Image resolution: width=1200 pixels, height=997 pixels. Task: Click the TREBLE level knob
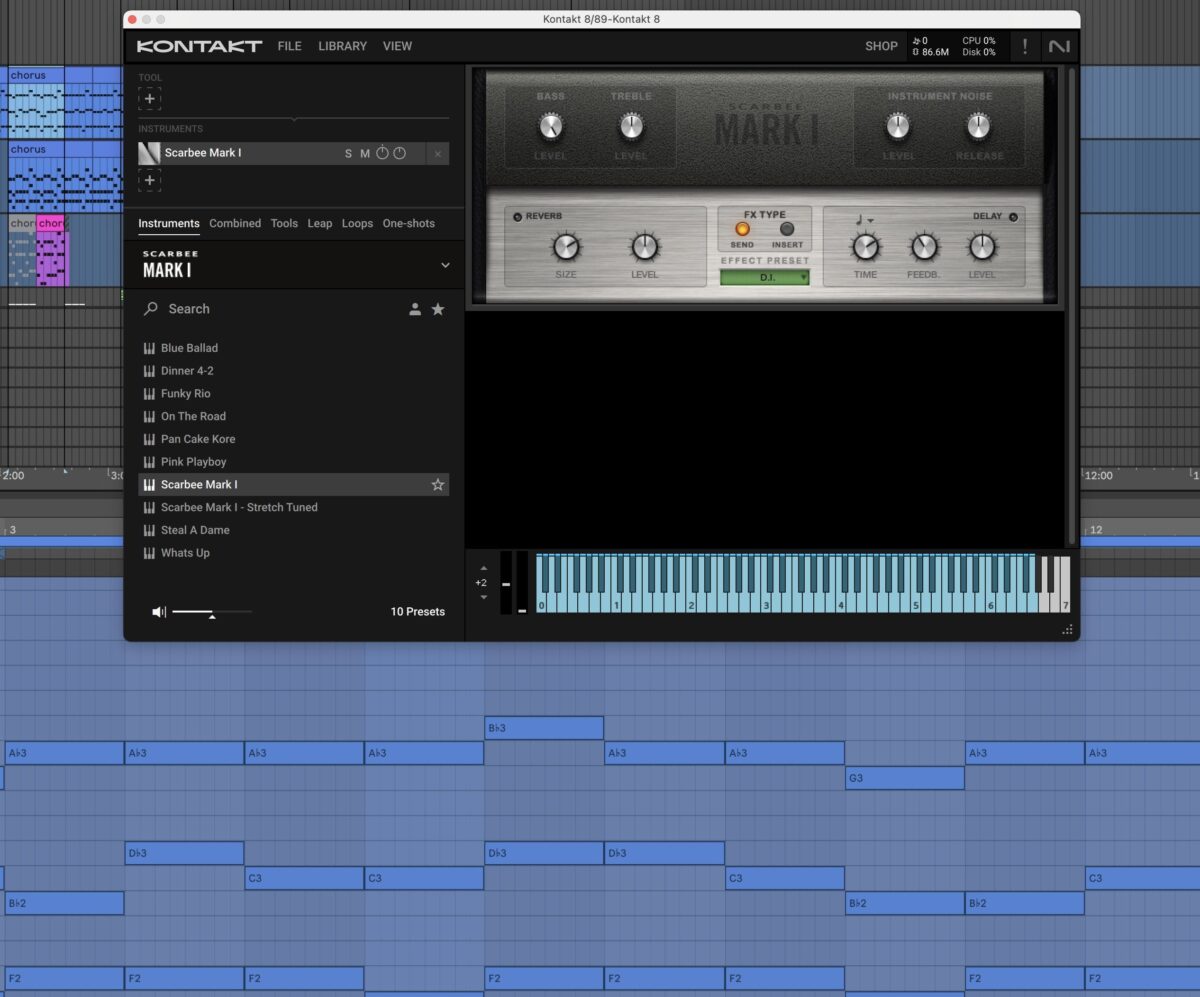point(631,126)
